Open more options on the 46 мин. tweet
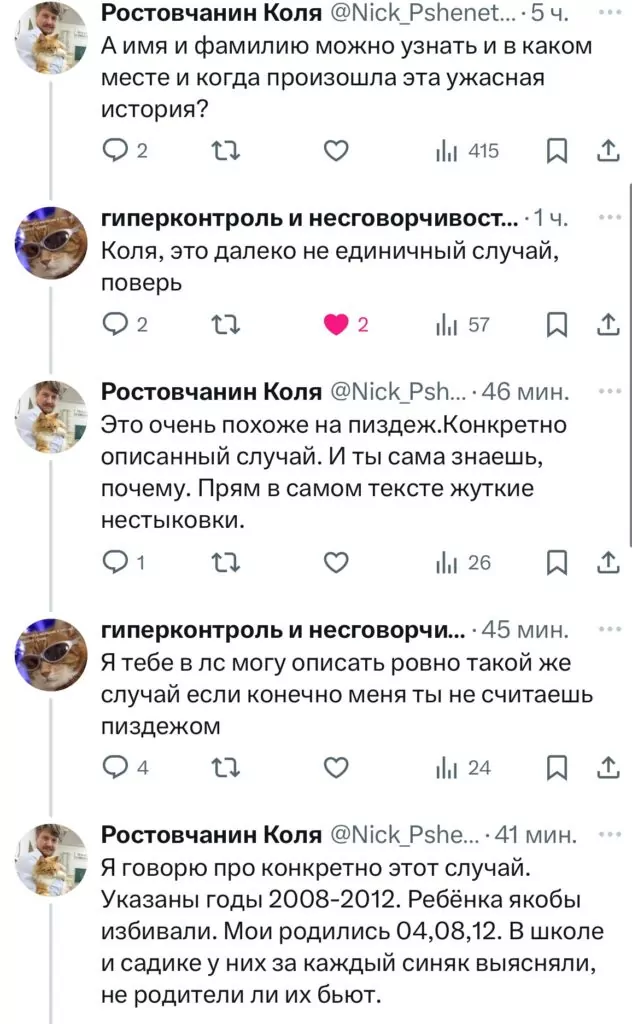The width and height of the screenshot is (632, 1024). pos(608,389)
